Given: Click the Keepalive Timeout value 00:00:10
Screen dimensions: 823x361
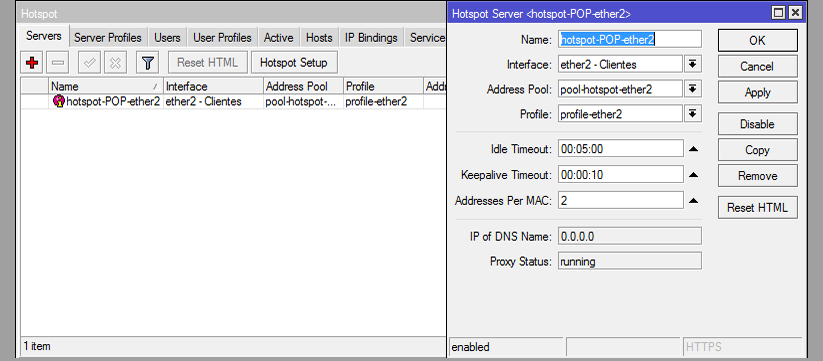Looking at the screenshot, I should (620, 175).
